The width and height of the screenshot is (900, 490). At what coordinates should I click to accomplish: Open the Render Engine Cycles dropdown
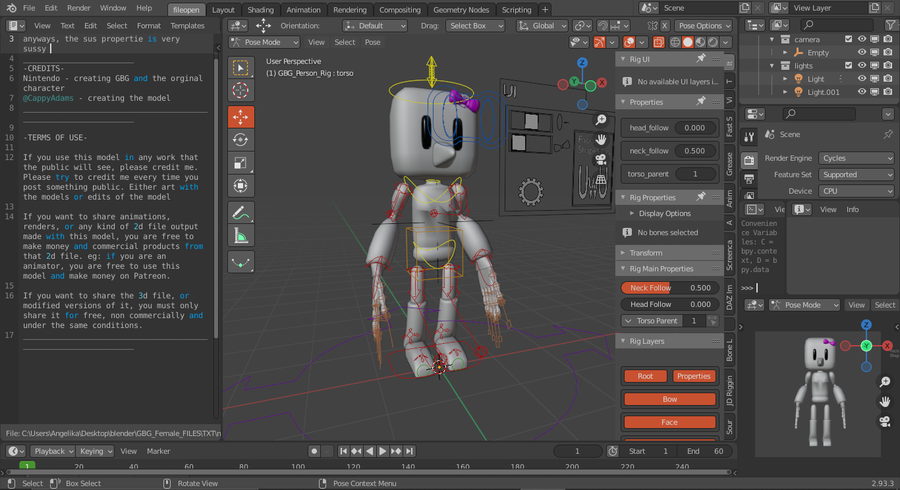[856, 158]
